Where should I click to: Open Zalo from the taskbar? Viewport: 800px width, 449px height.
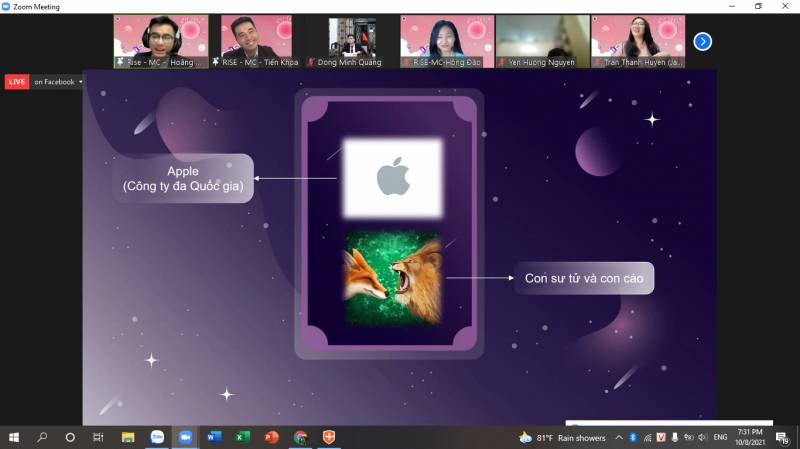point(156,437)
